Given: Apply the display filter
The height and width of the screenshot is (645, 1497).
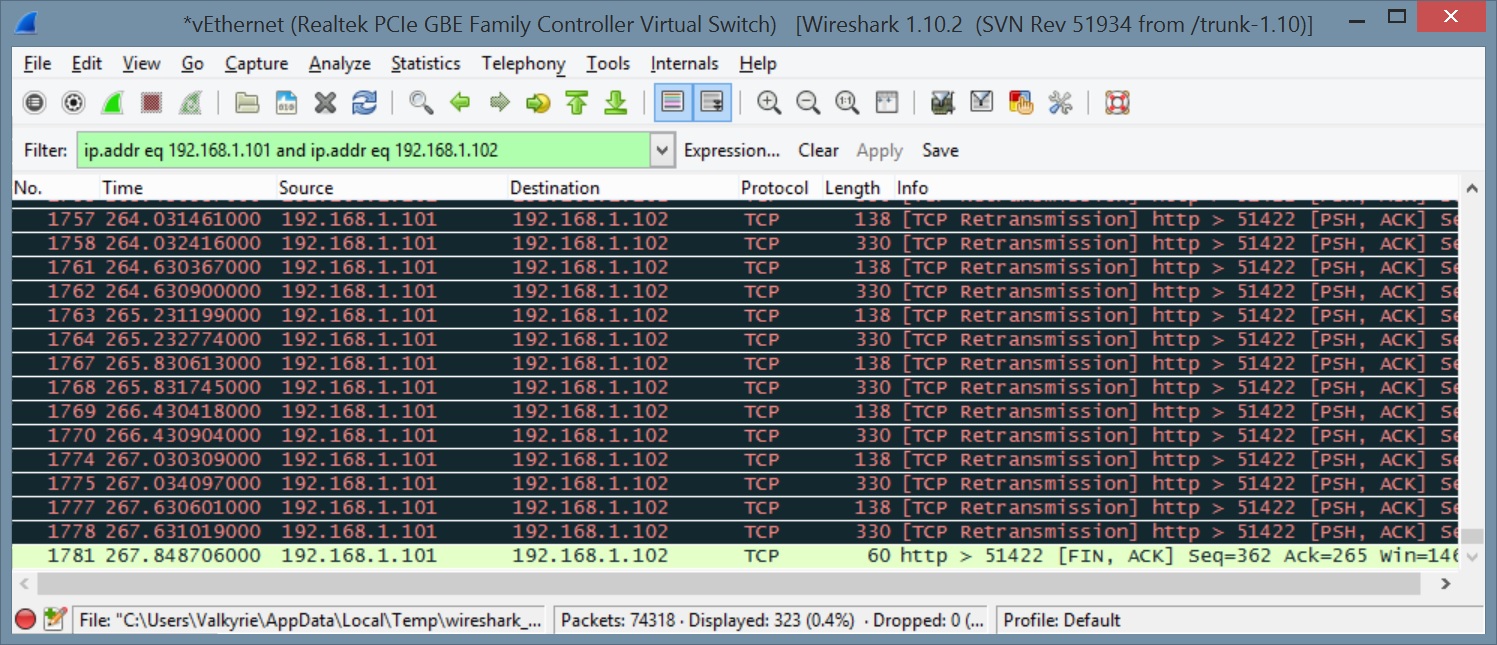Looking at the screenshot, I should tap(880, 151).
